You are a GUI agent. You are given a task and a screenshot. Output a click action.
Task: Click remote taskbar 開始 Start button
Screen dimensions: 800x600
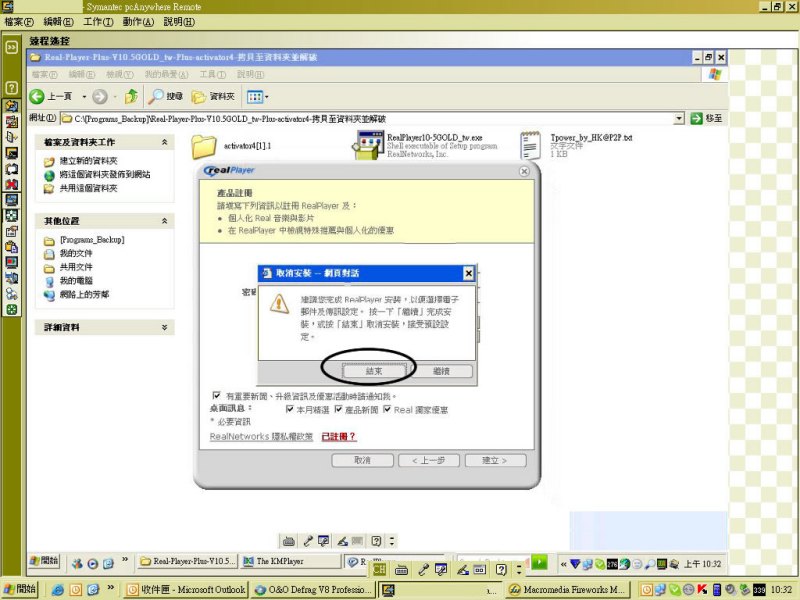click(44, 561)
